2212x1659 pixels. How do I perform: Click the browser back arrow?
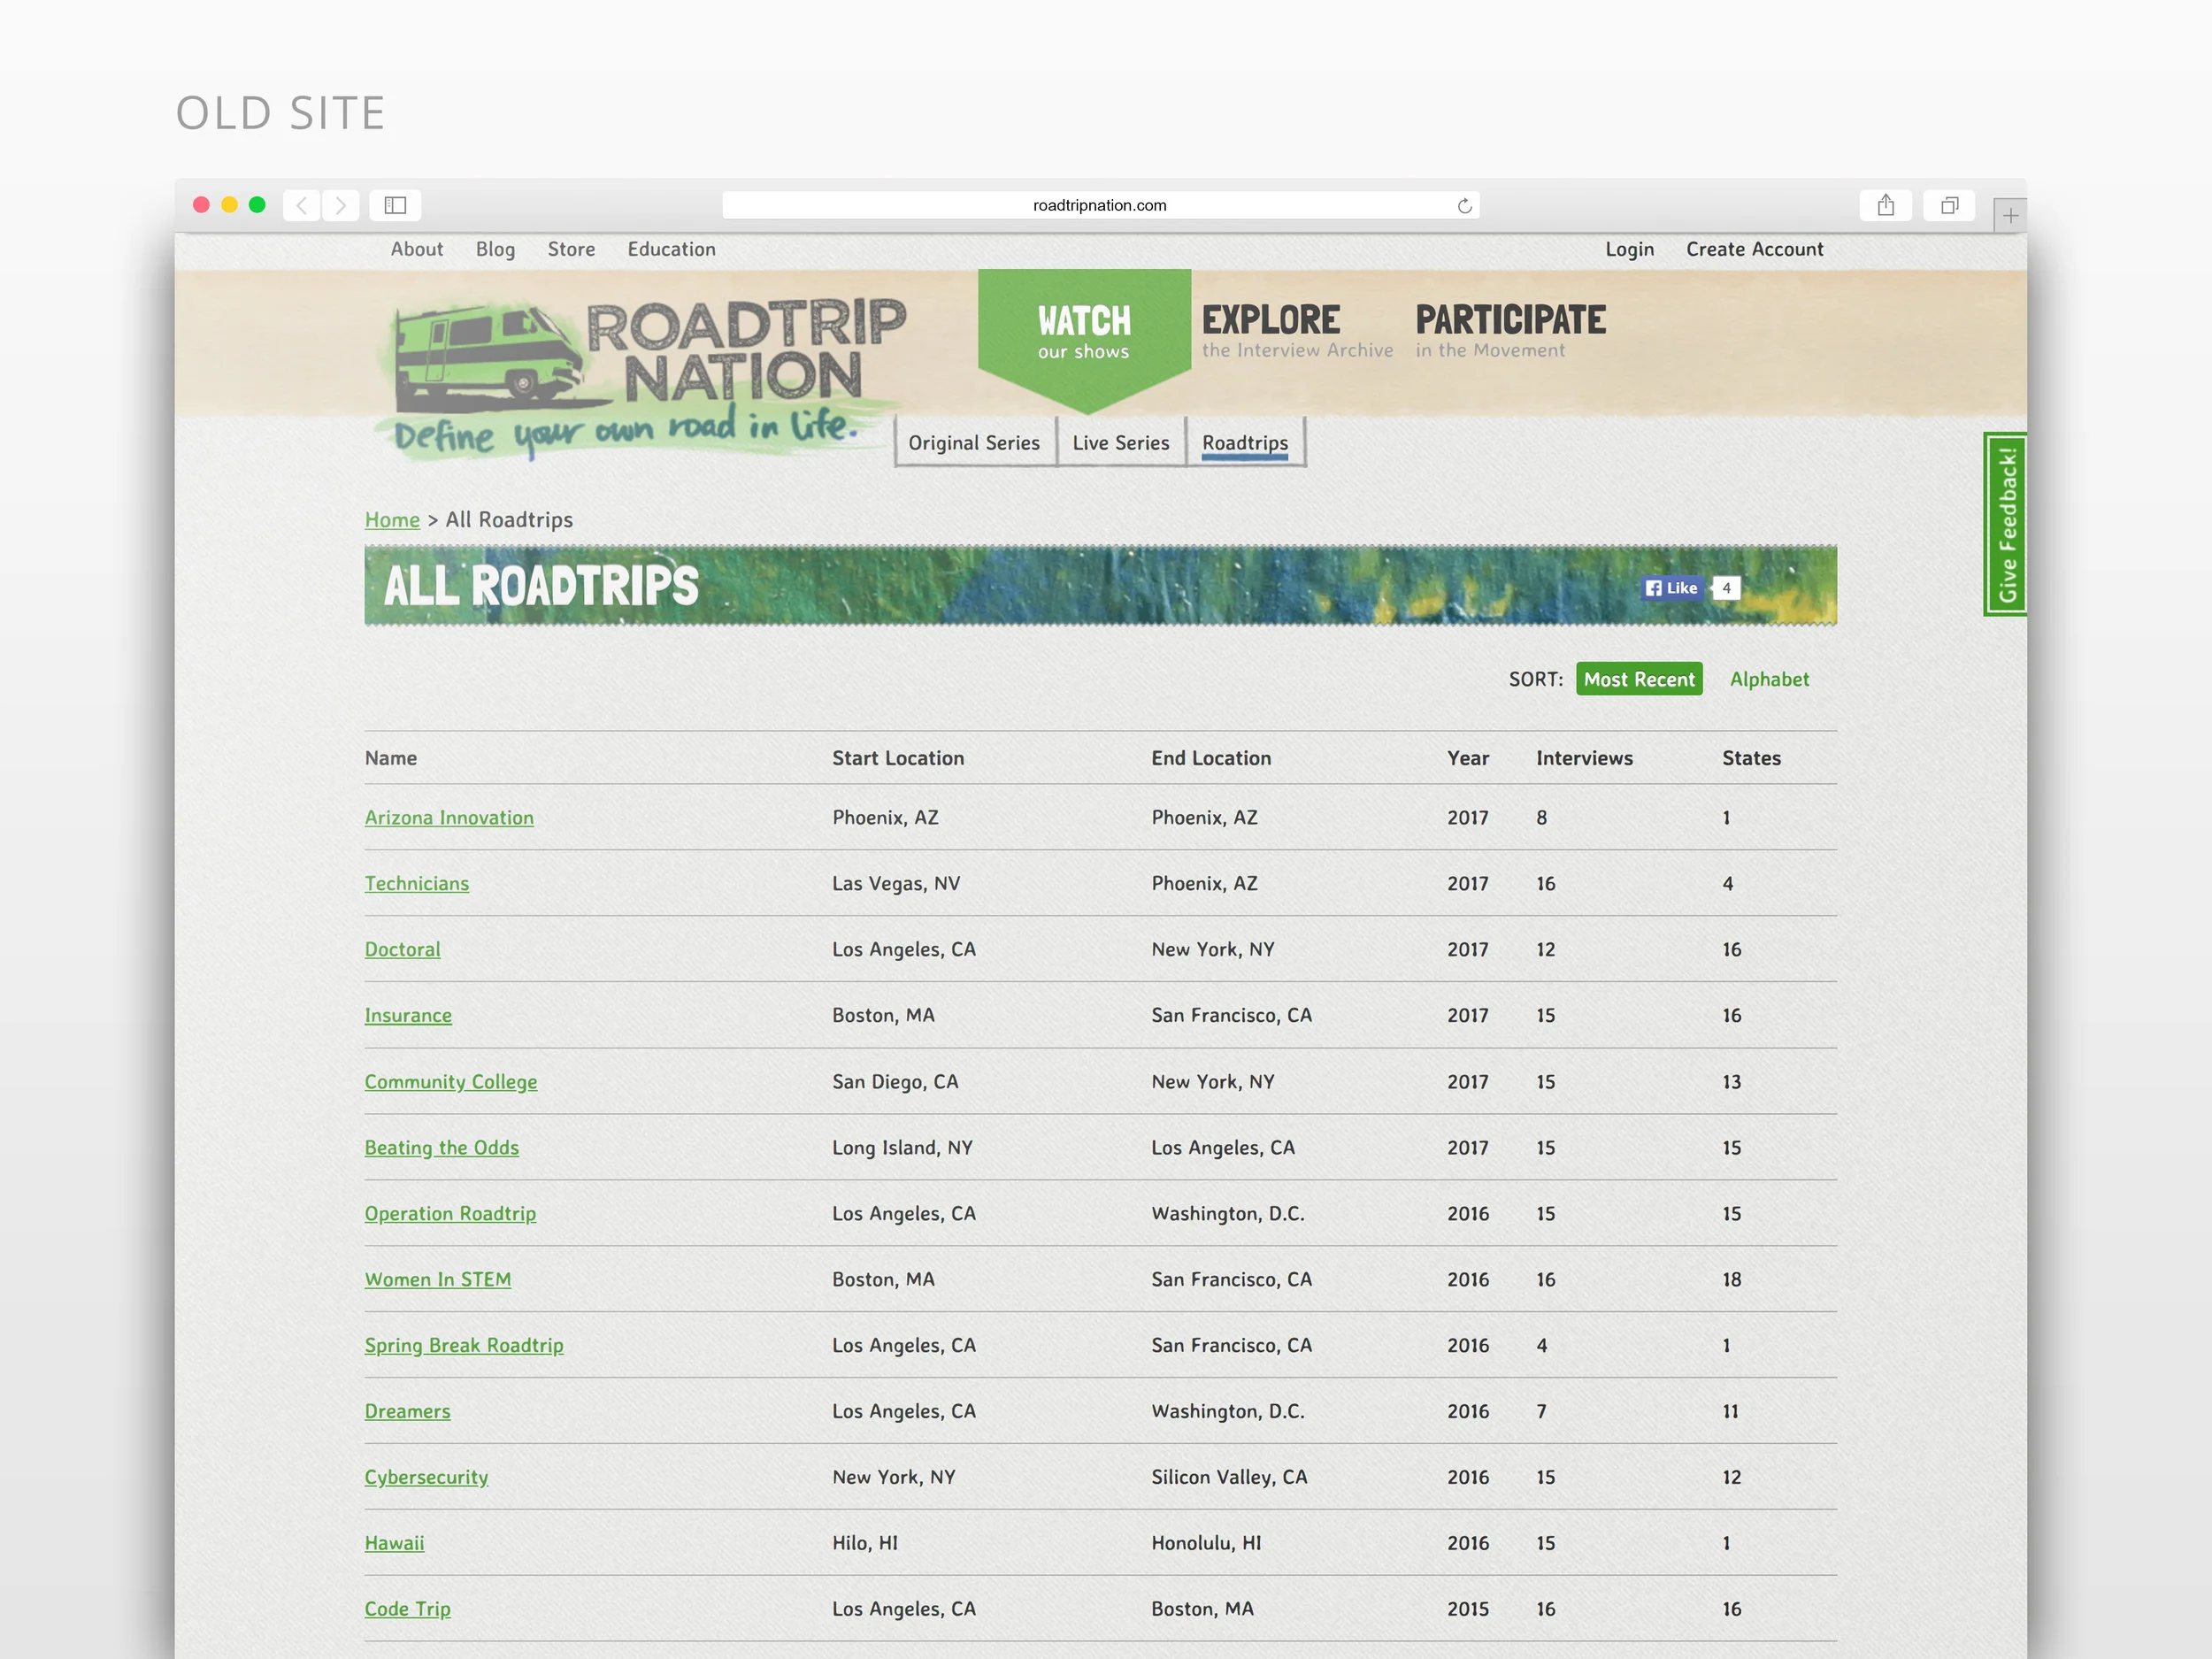[x=301, y=205]
